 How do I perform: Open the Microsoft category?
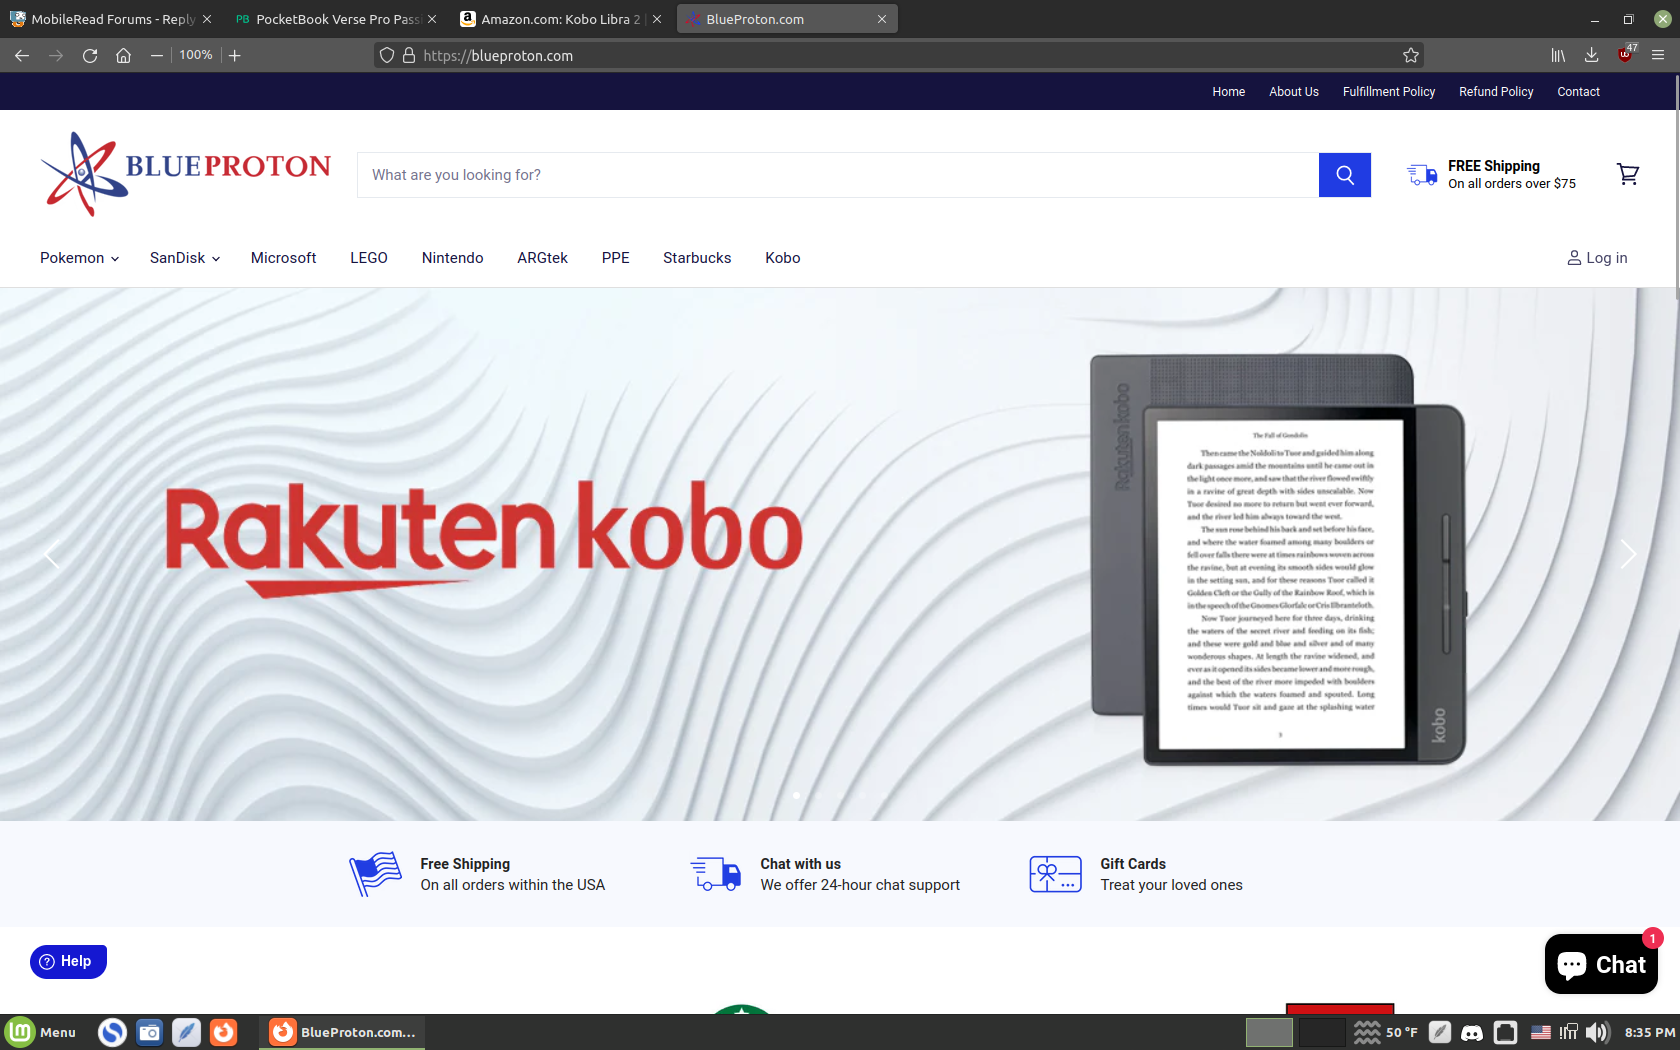(283, 258)
